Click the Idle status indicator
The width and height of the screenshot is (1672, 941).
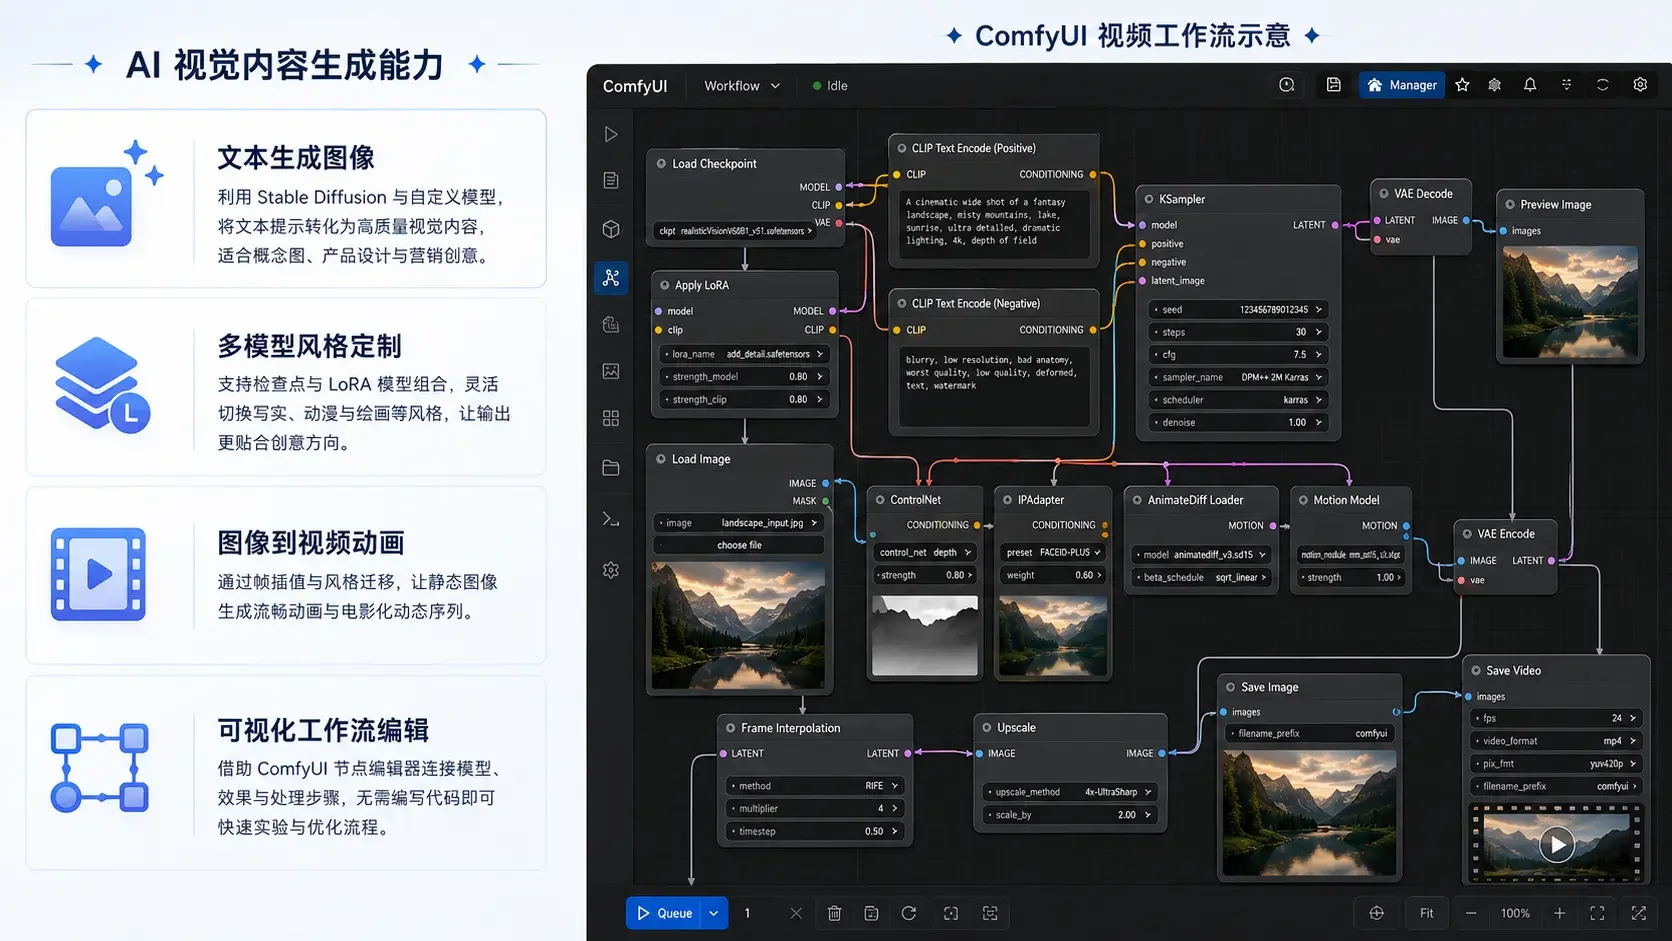[x=830, y=86]
